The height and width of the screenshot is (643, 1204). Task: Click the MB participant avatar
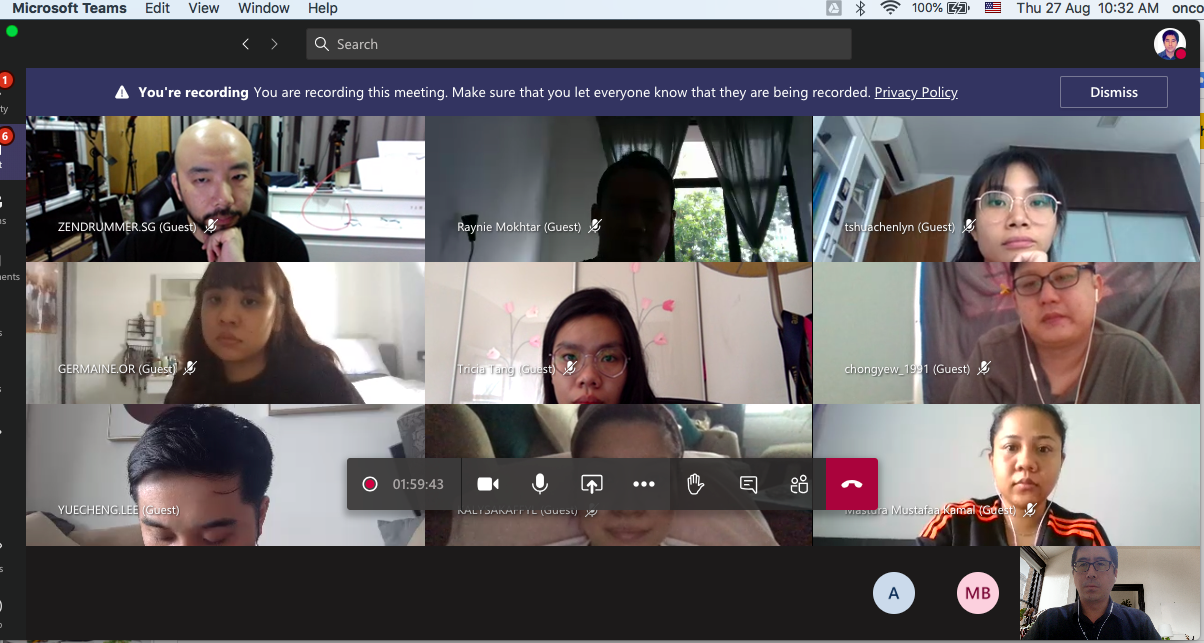(x=977, y=593)
